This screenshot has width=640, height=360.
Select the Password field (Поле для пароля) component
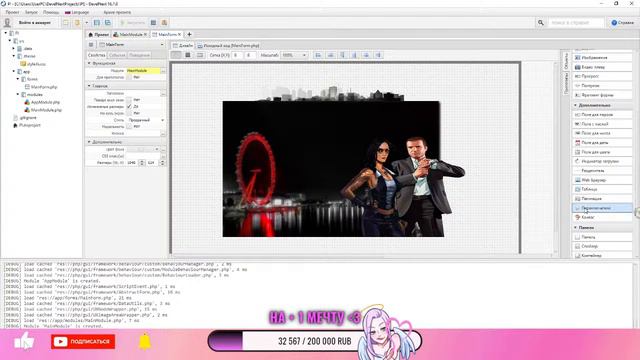tap(602, 115)
